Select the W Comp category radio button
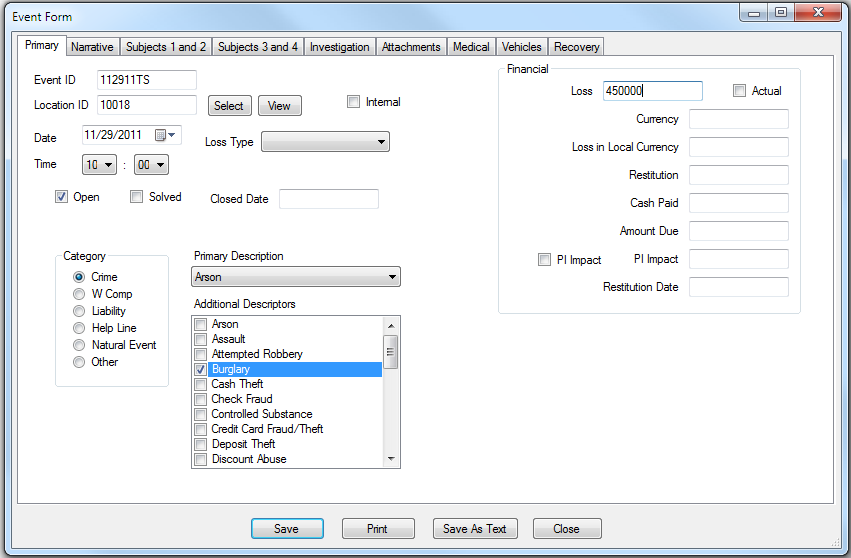The image size is (851, 558). point(79,294)
